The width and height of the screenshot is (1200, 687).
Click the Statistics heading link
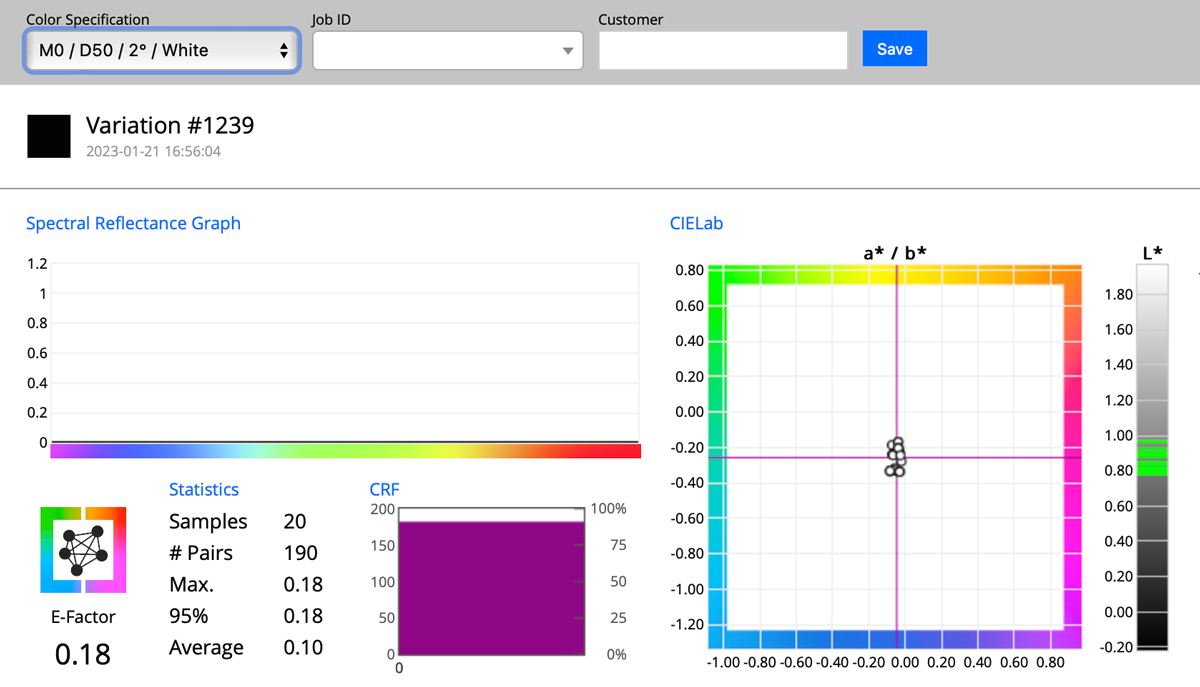coord(204,489)
